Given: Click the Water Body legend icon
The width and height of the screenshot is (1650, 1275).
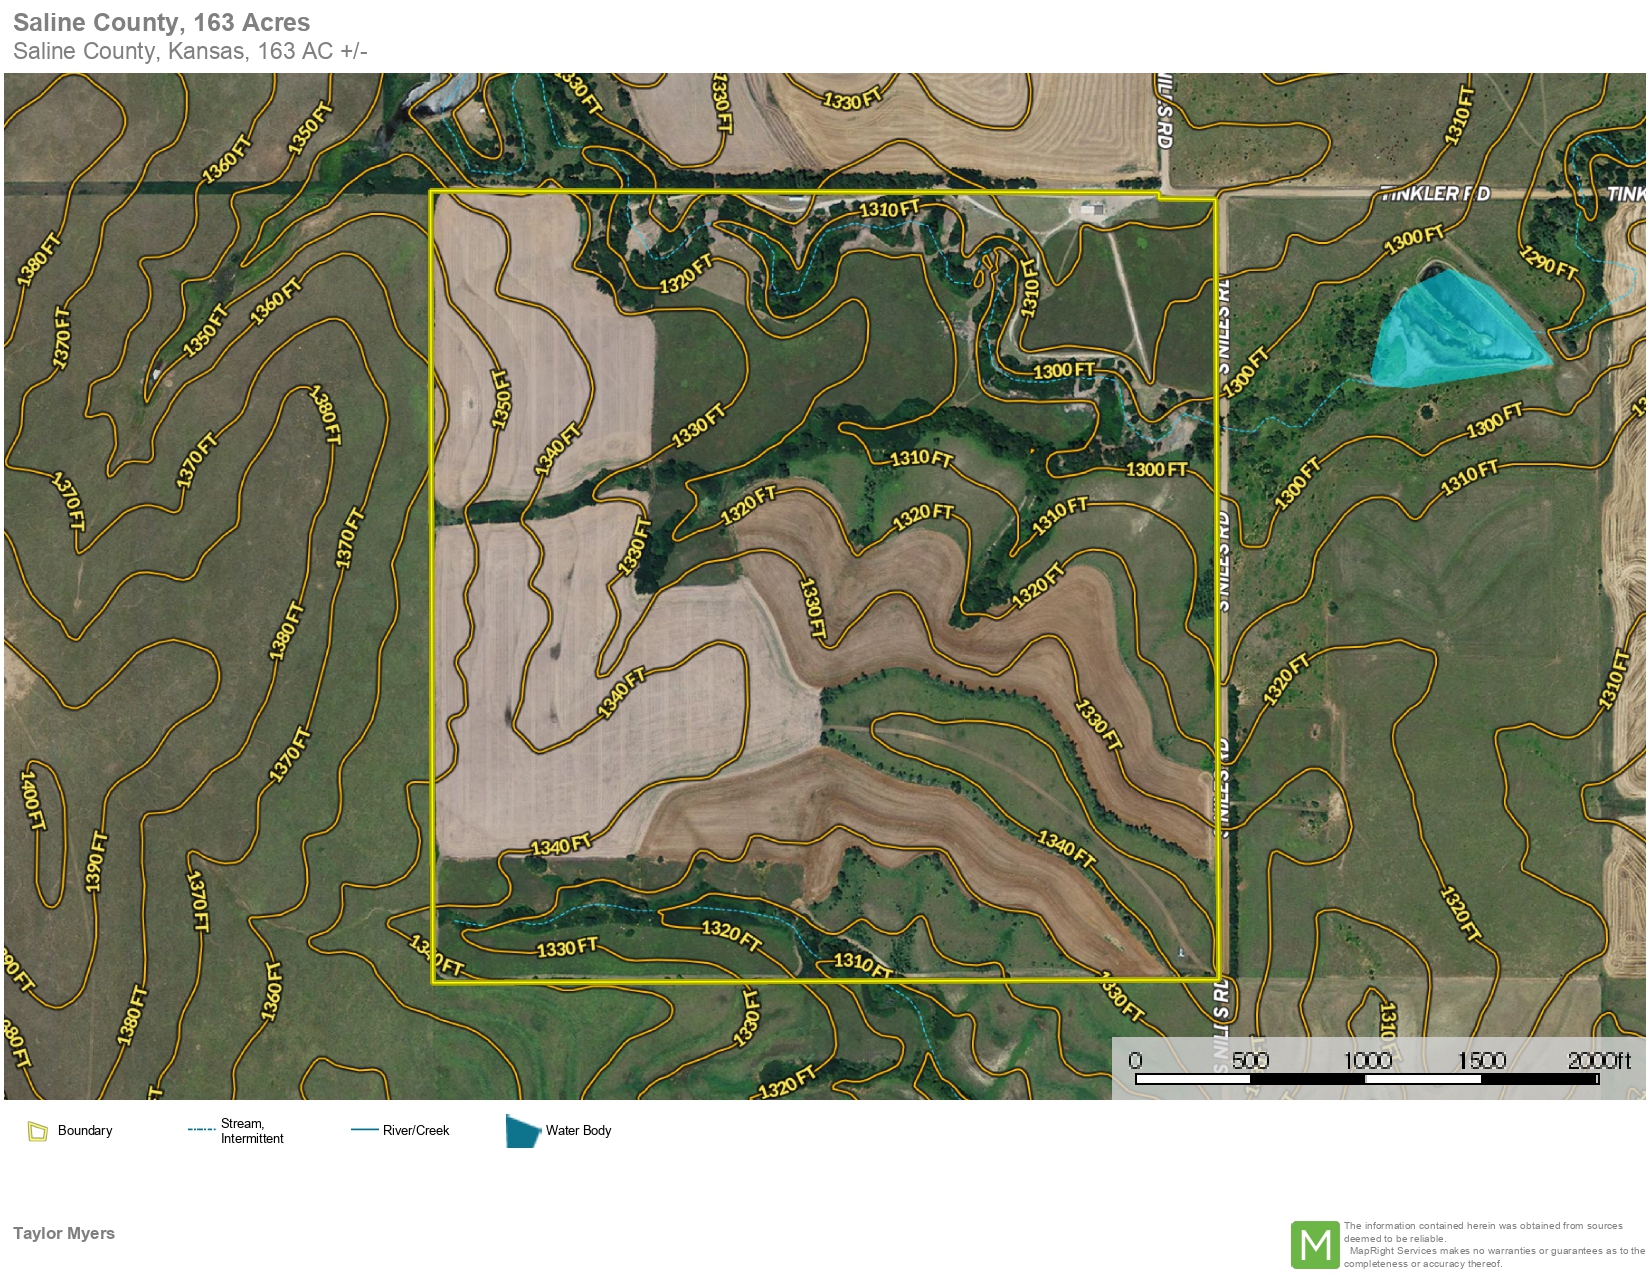Looking at the screenshot, I should [x=522, y=1131].
